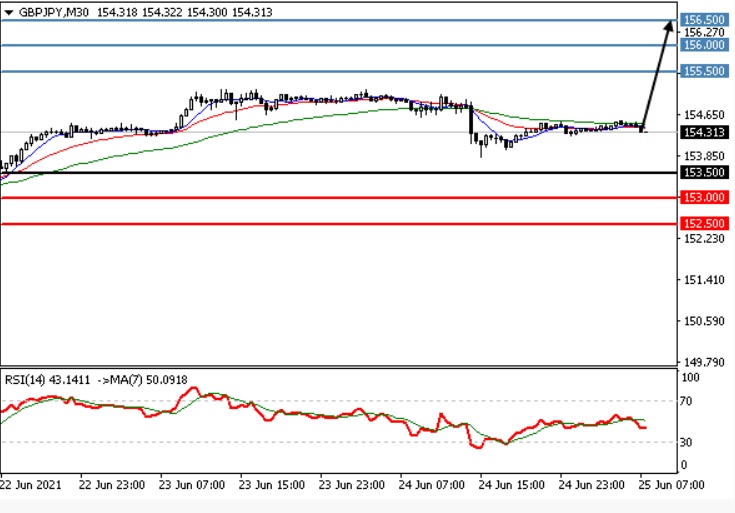The image size is (735, 513).
Task: Click the current price label 154.313
Action: point(704,132)
